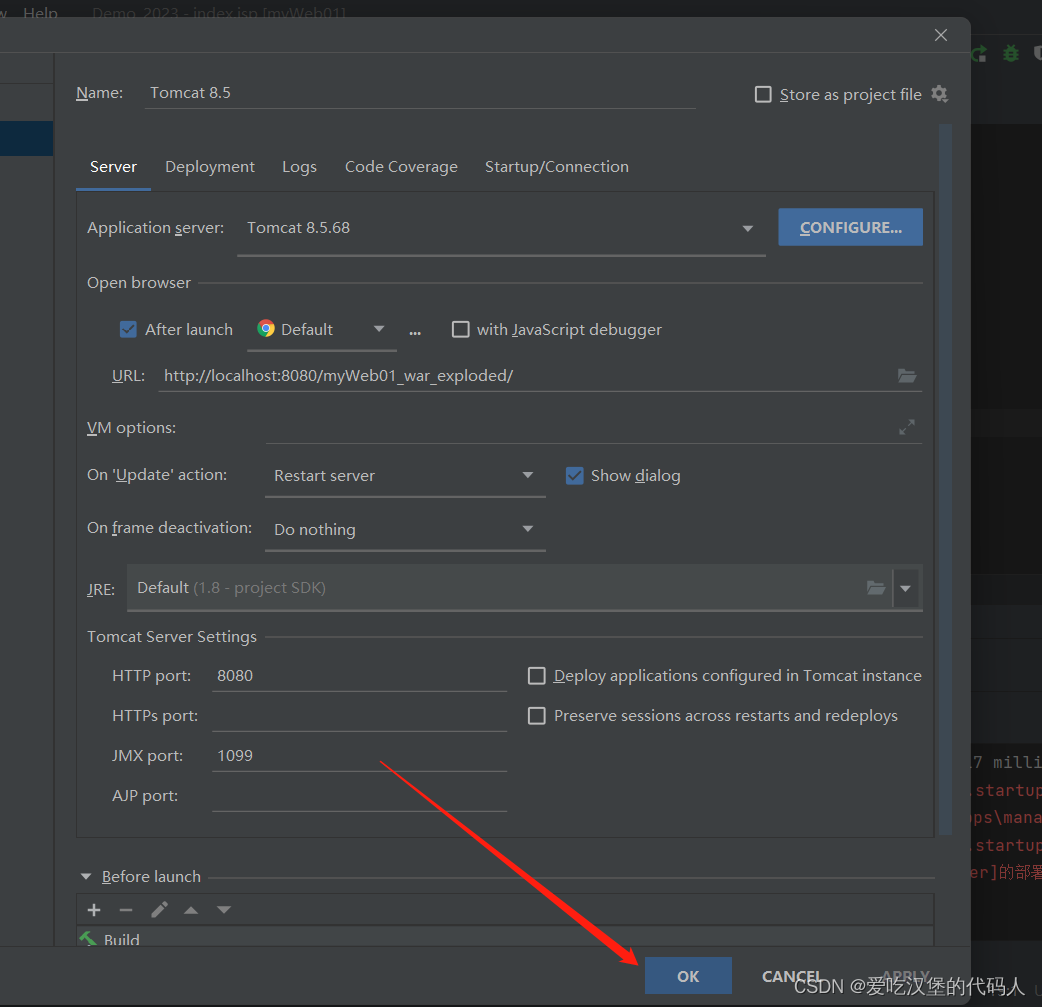Viewport: 1042px width, 1007px height.
Task: Click the dialog's vertical scrollbar
Action: pyautogui.click(x=945, y=479)
